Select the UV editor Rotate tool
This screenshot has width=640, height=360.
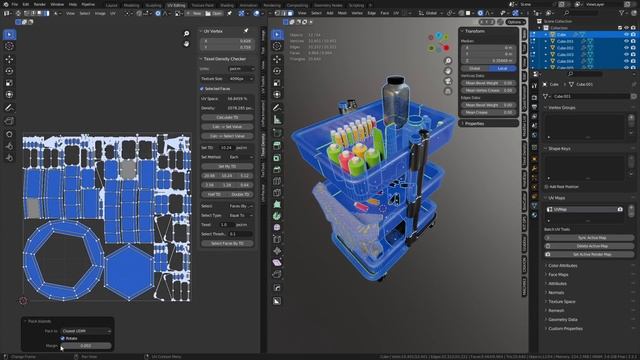pyautogui.click(x=9, y=71)
